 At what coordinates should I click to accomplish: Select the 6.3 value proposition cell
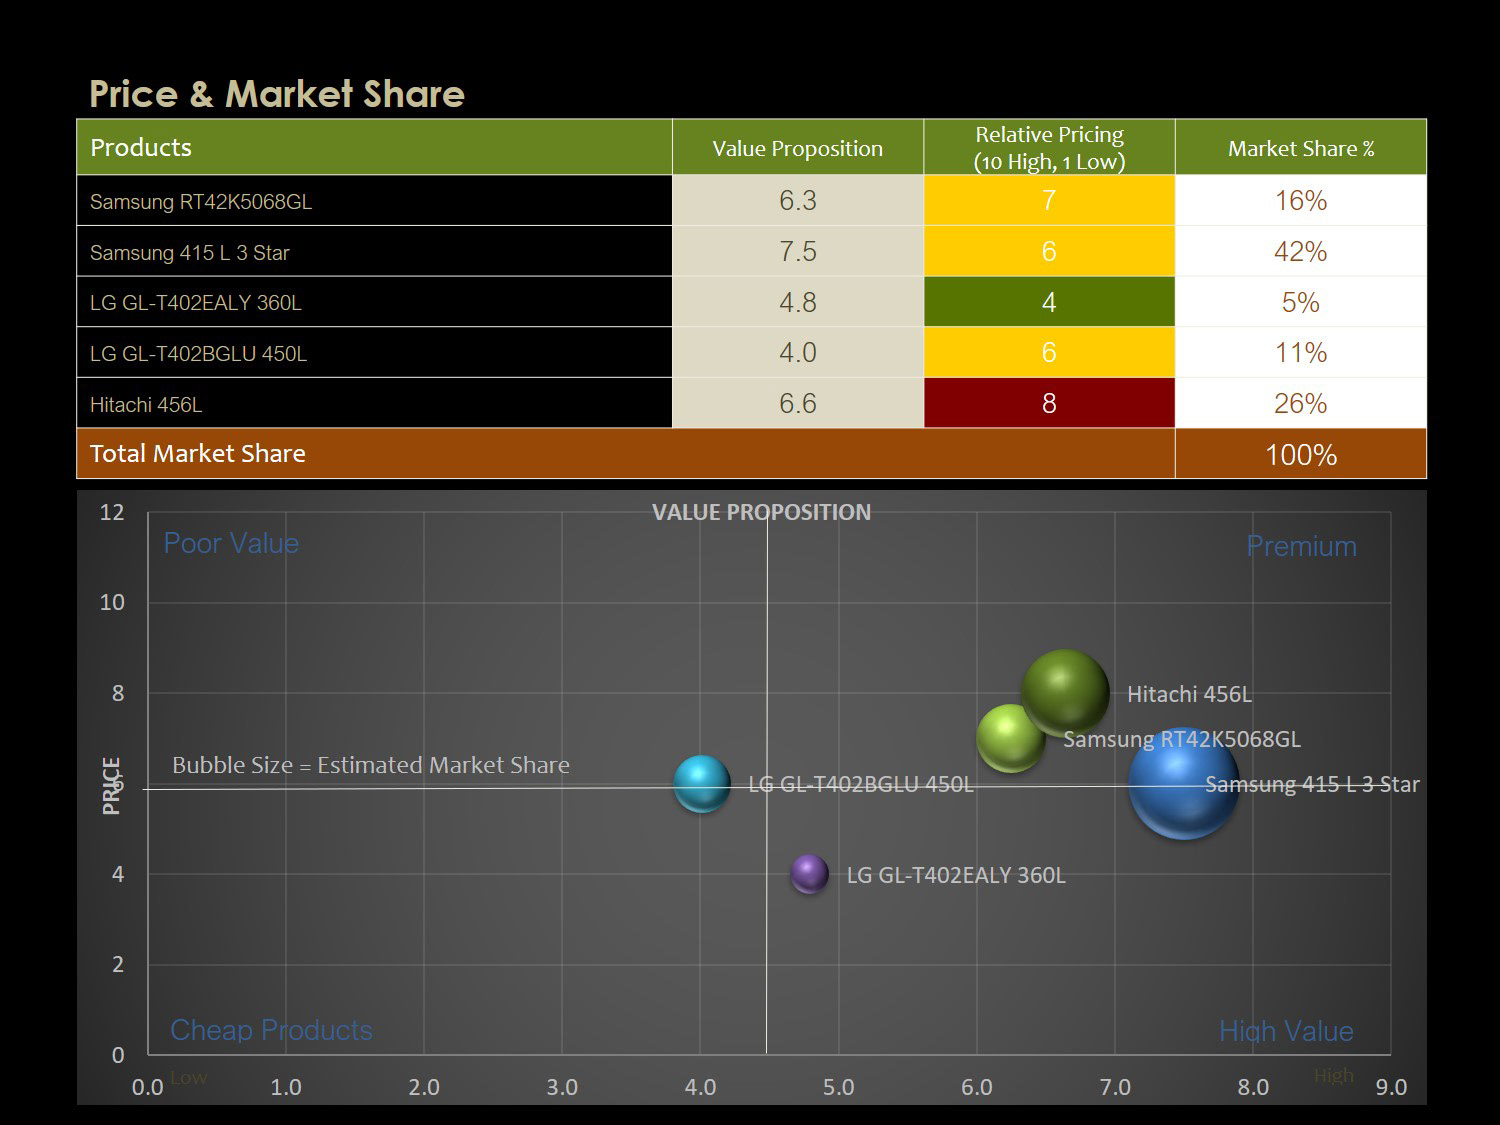click(x=798, y=201)
